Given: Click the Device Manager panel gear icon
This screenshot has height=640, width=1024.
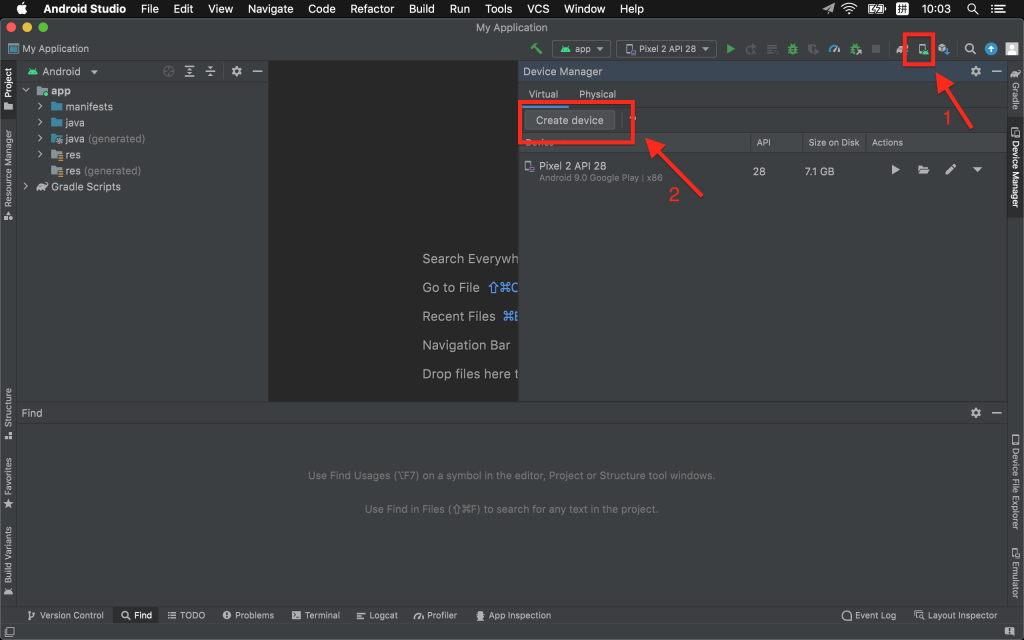Looking at the screenshot, I should (x=976, y=71).
